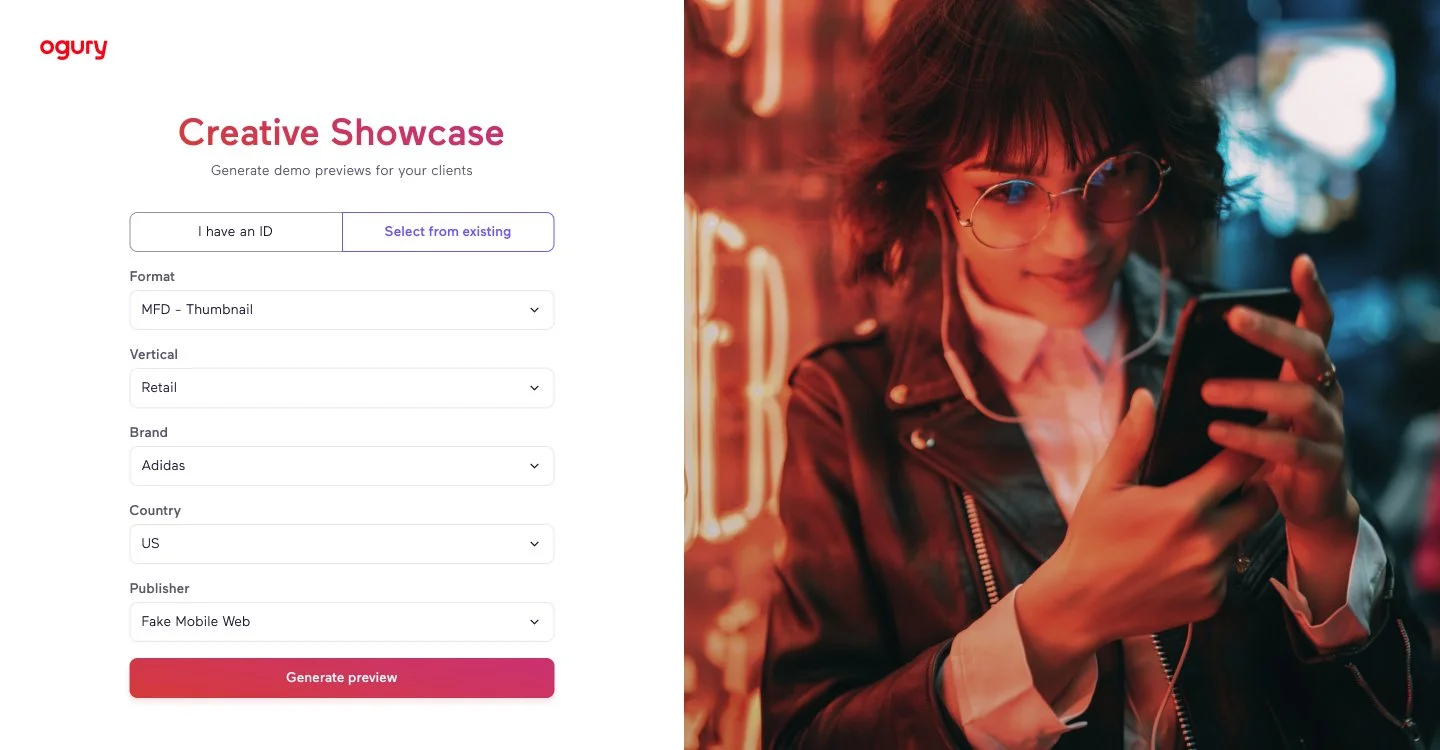Screen dimensions: 1440x750
Task: Open the Country dropdown showing US
Action: [342, 544]
